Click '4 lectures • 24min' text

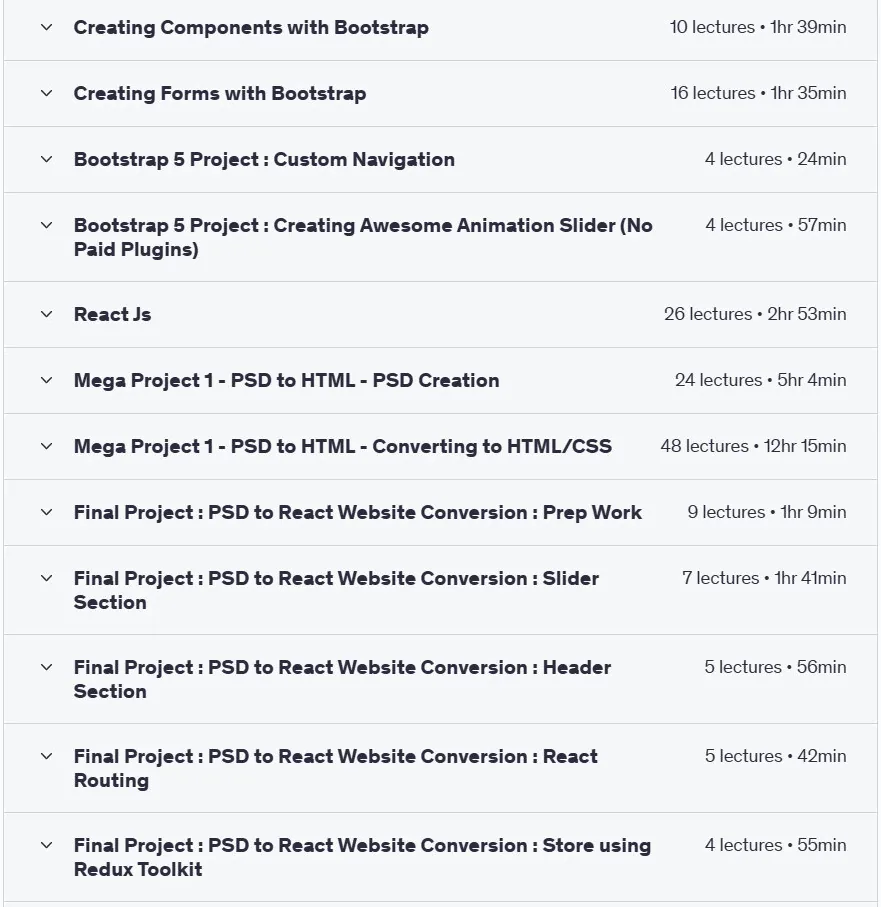point(776,159)
